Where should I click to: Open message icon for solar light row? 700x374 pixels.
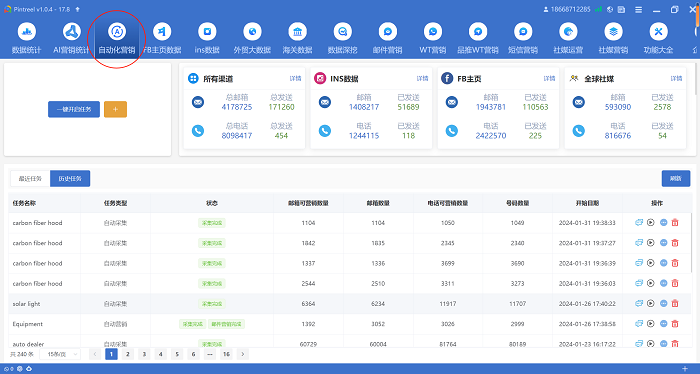[x=639, y=303]
